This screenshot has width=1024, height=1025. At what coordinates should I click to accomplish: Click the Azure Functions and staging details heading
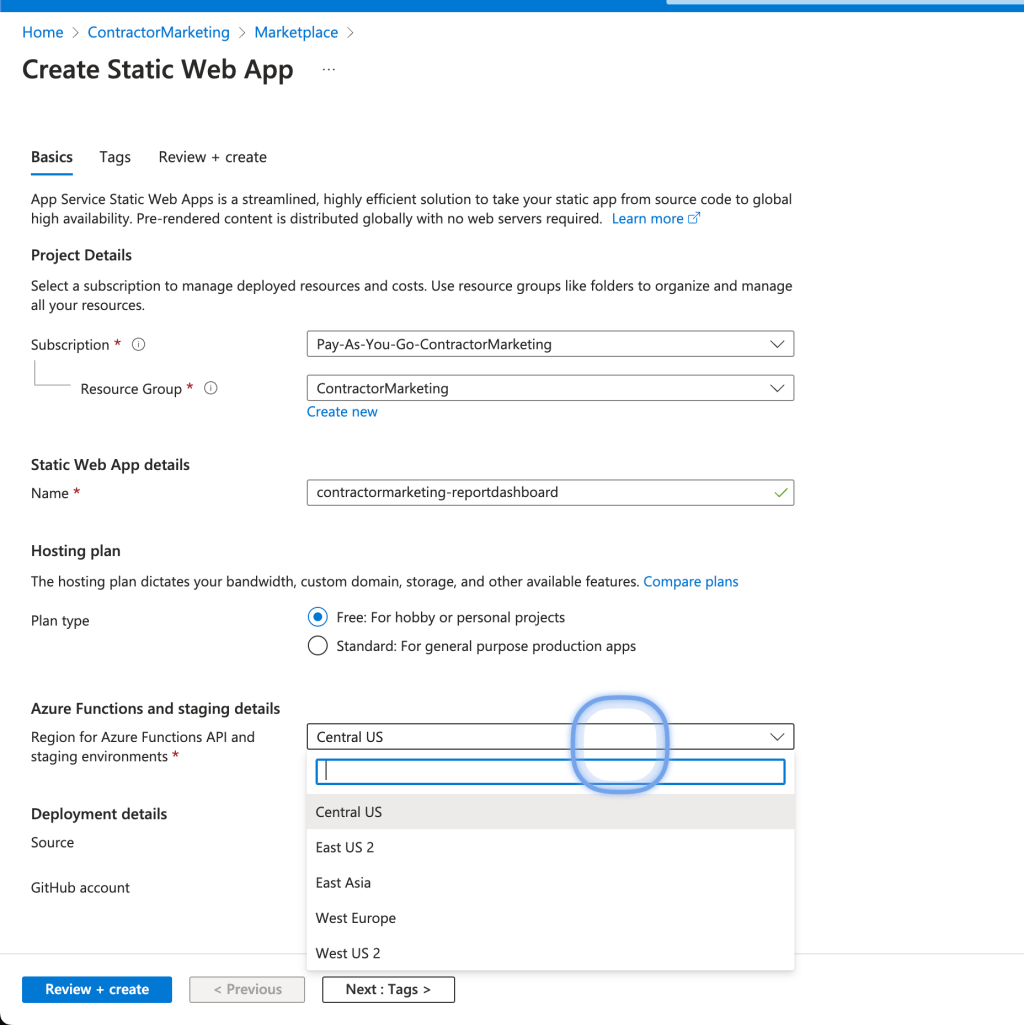click(x=155, y=709)
